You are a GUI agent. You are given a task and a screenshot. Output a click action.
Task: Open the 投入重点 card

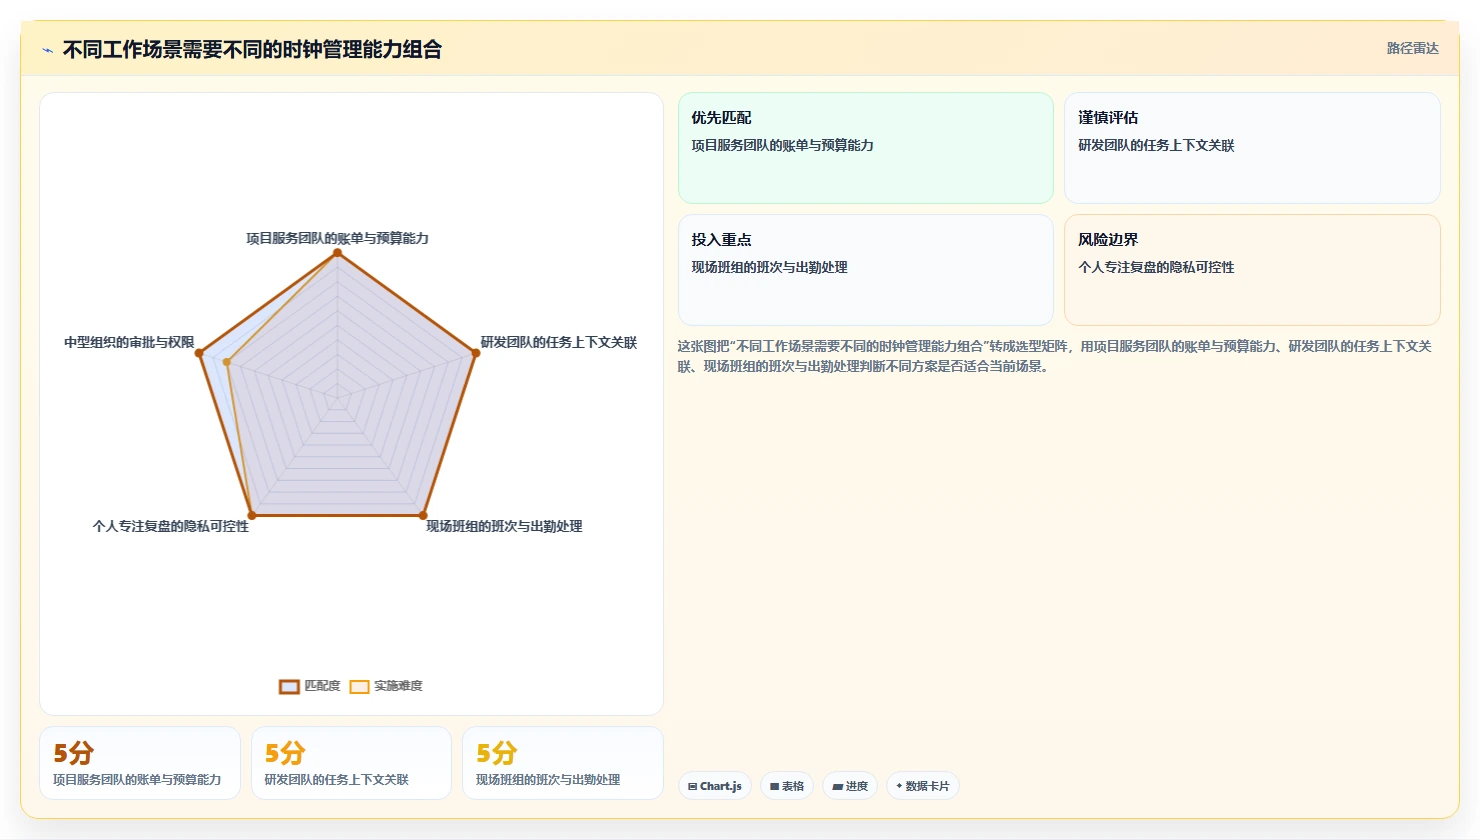point(866,270)
